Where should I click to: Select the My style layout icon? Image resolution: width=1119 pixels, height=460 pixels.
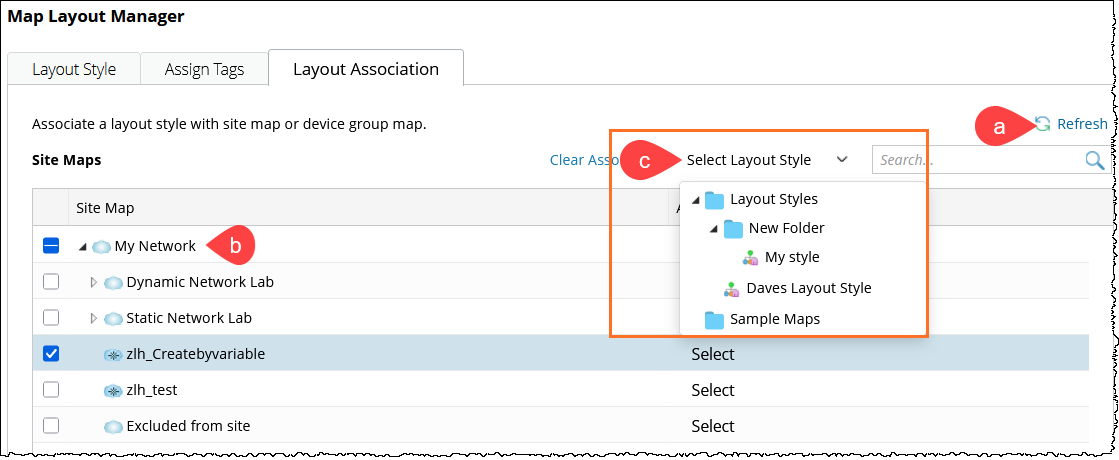pyautogui.click(x=750, y=258)
